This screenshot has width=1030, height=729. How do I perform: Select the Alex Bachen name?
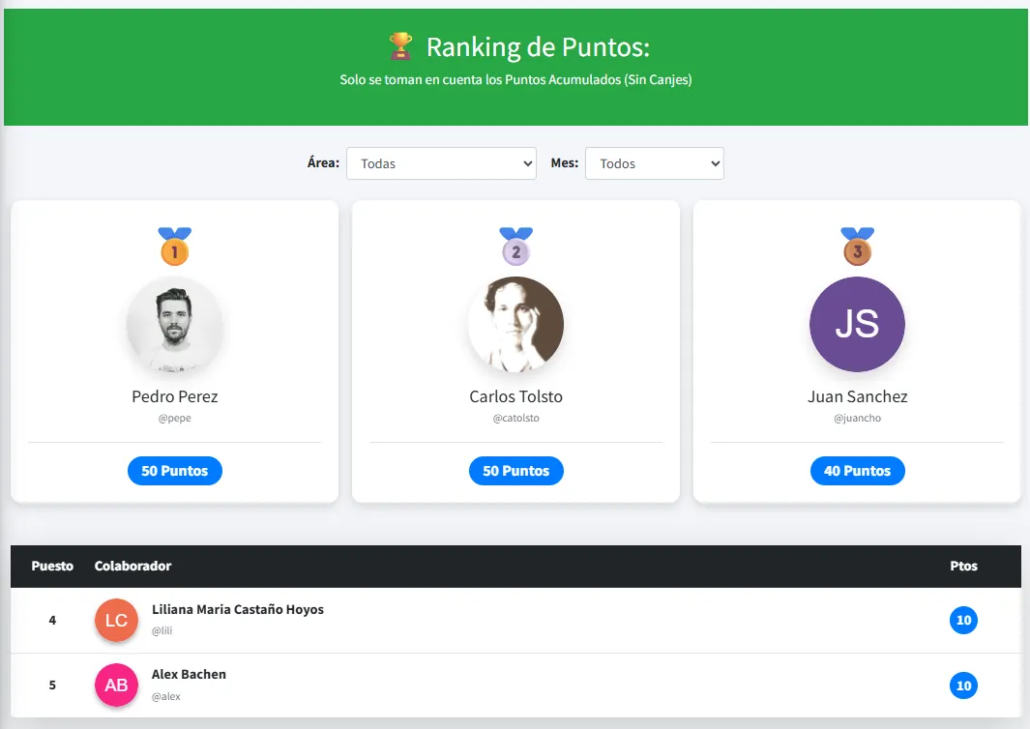point(189,675)
